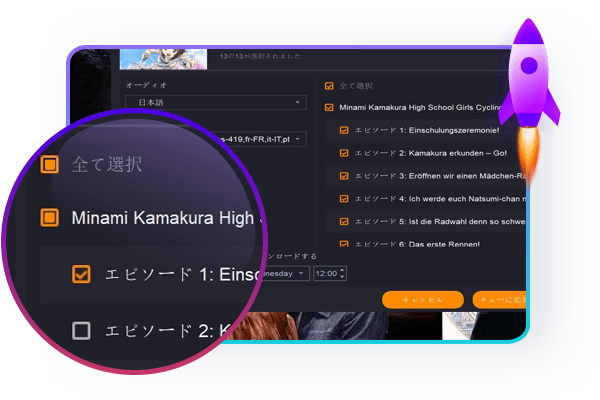Click the anime cover thumbnail at dialog top
The height and width of the screenshot is (400, 600).
click(x=163, y=59)
